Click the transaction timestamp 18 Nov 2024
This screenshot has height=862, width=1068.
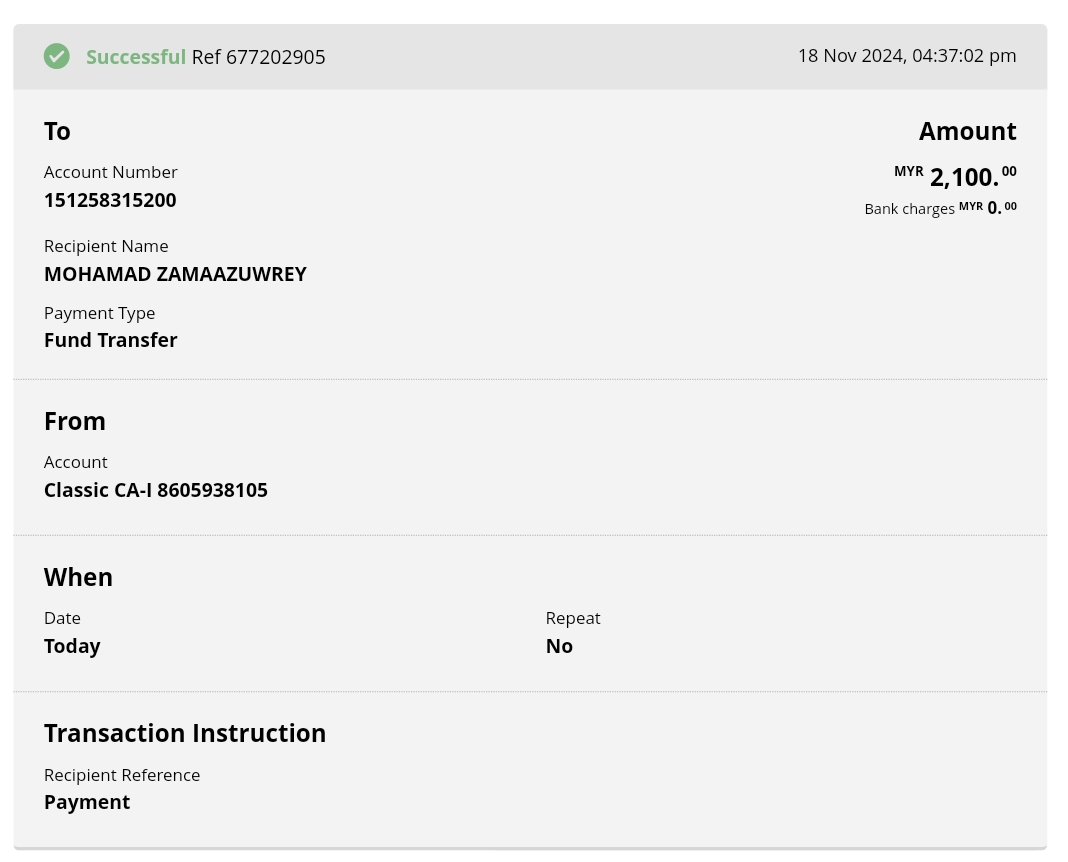[x=906, y=56]
